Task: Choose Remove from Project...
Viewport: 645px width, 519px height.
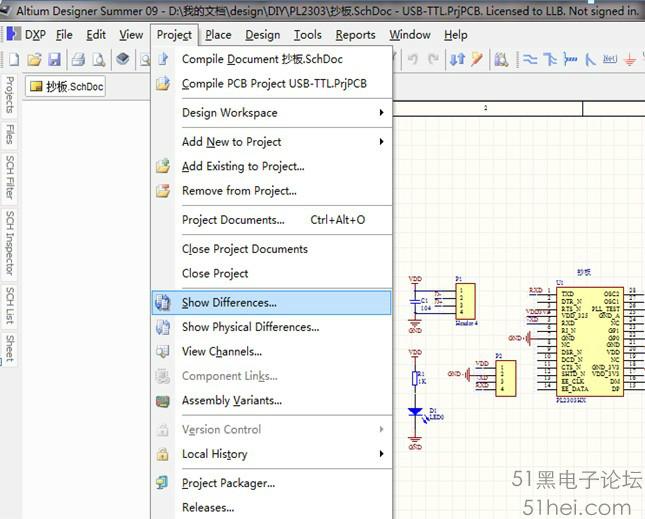Action: [x=271, y=191]
